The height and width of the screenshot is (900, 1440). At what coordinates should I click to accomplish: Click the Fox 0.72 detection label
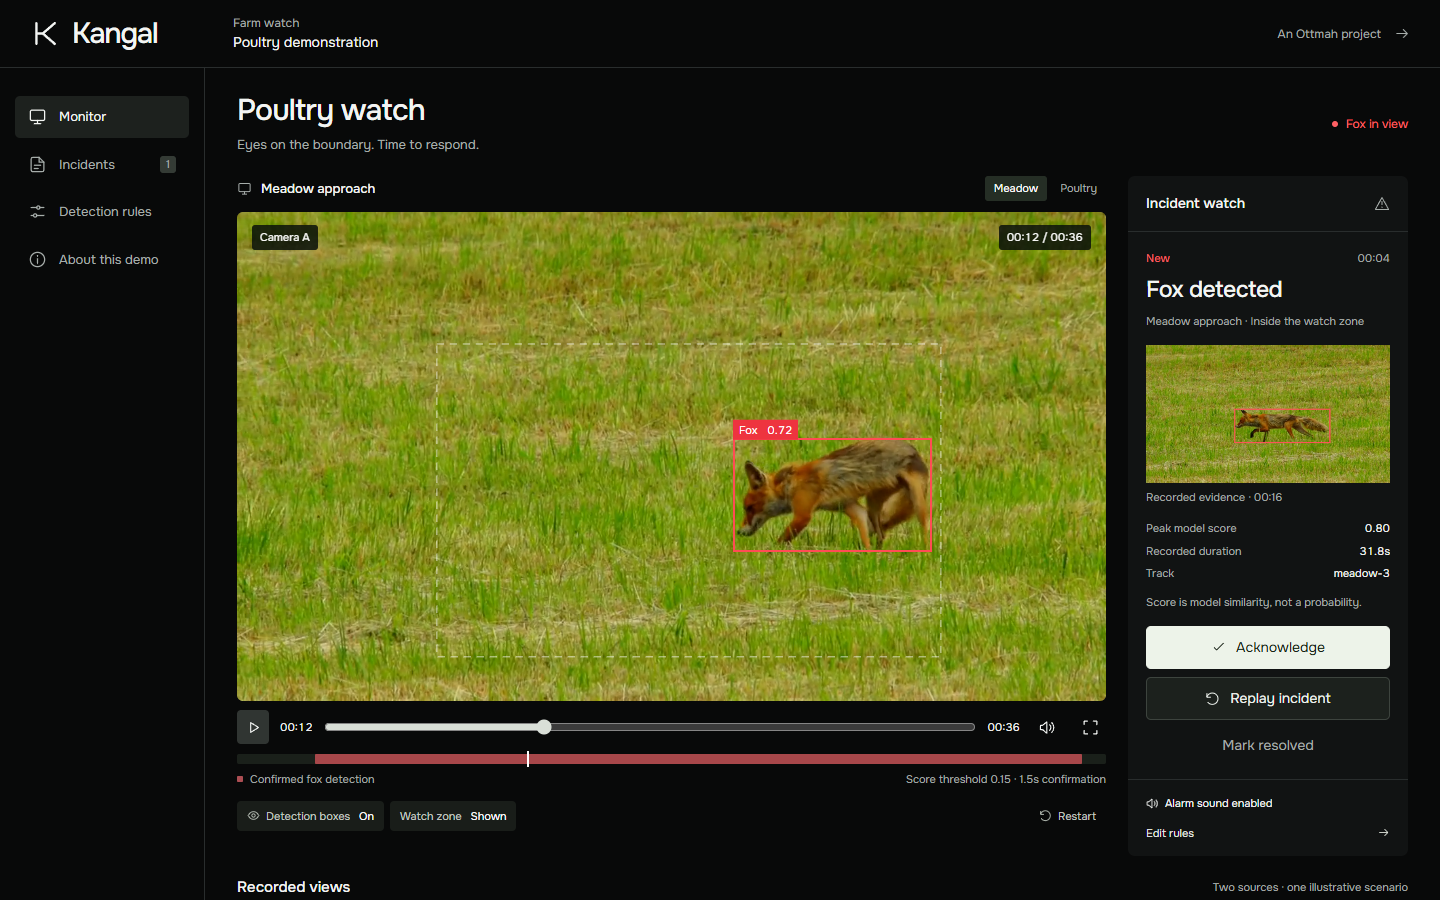click(765, 430)
